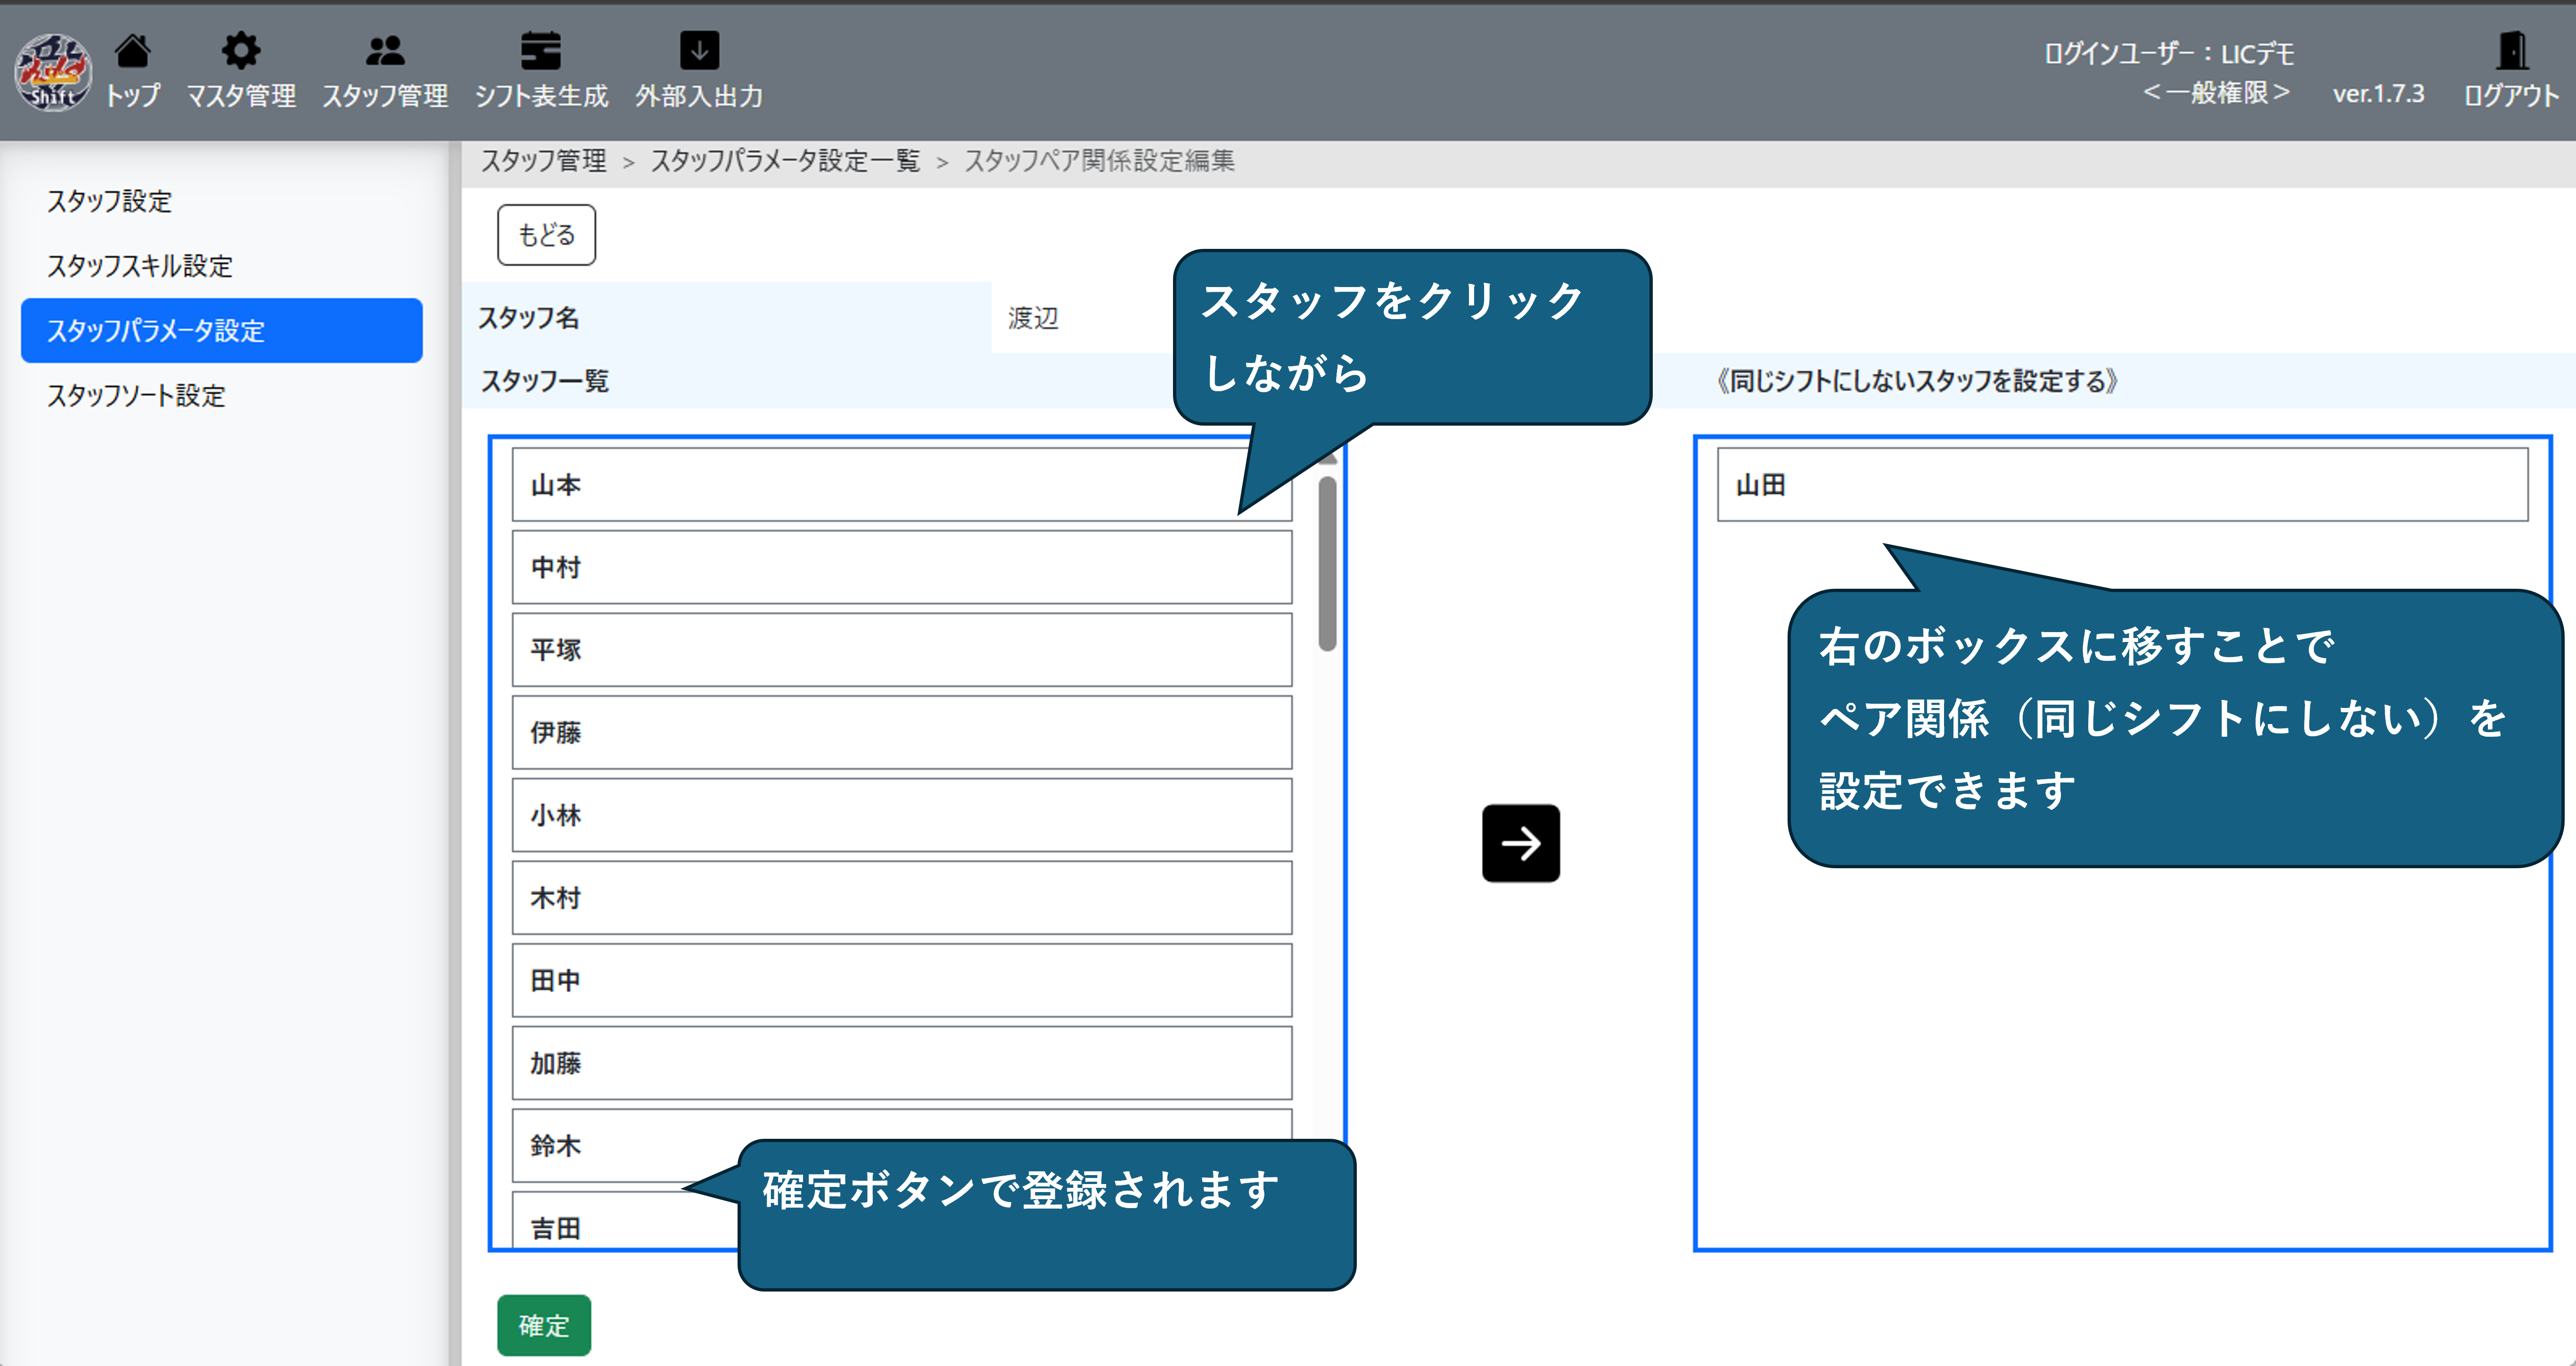This screenshot has height=1366, width=2576.
Task: Click the Shift app logo icon
Action: 52,72
